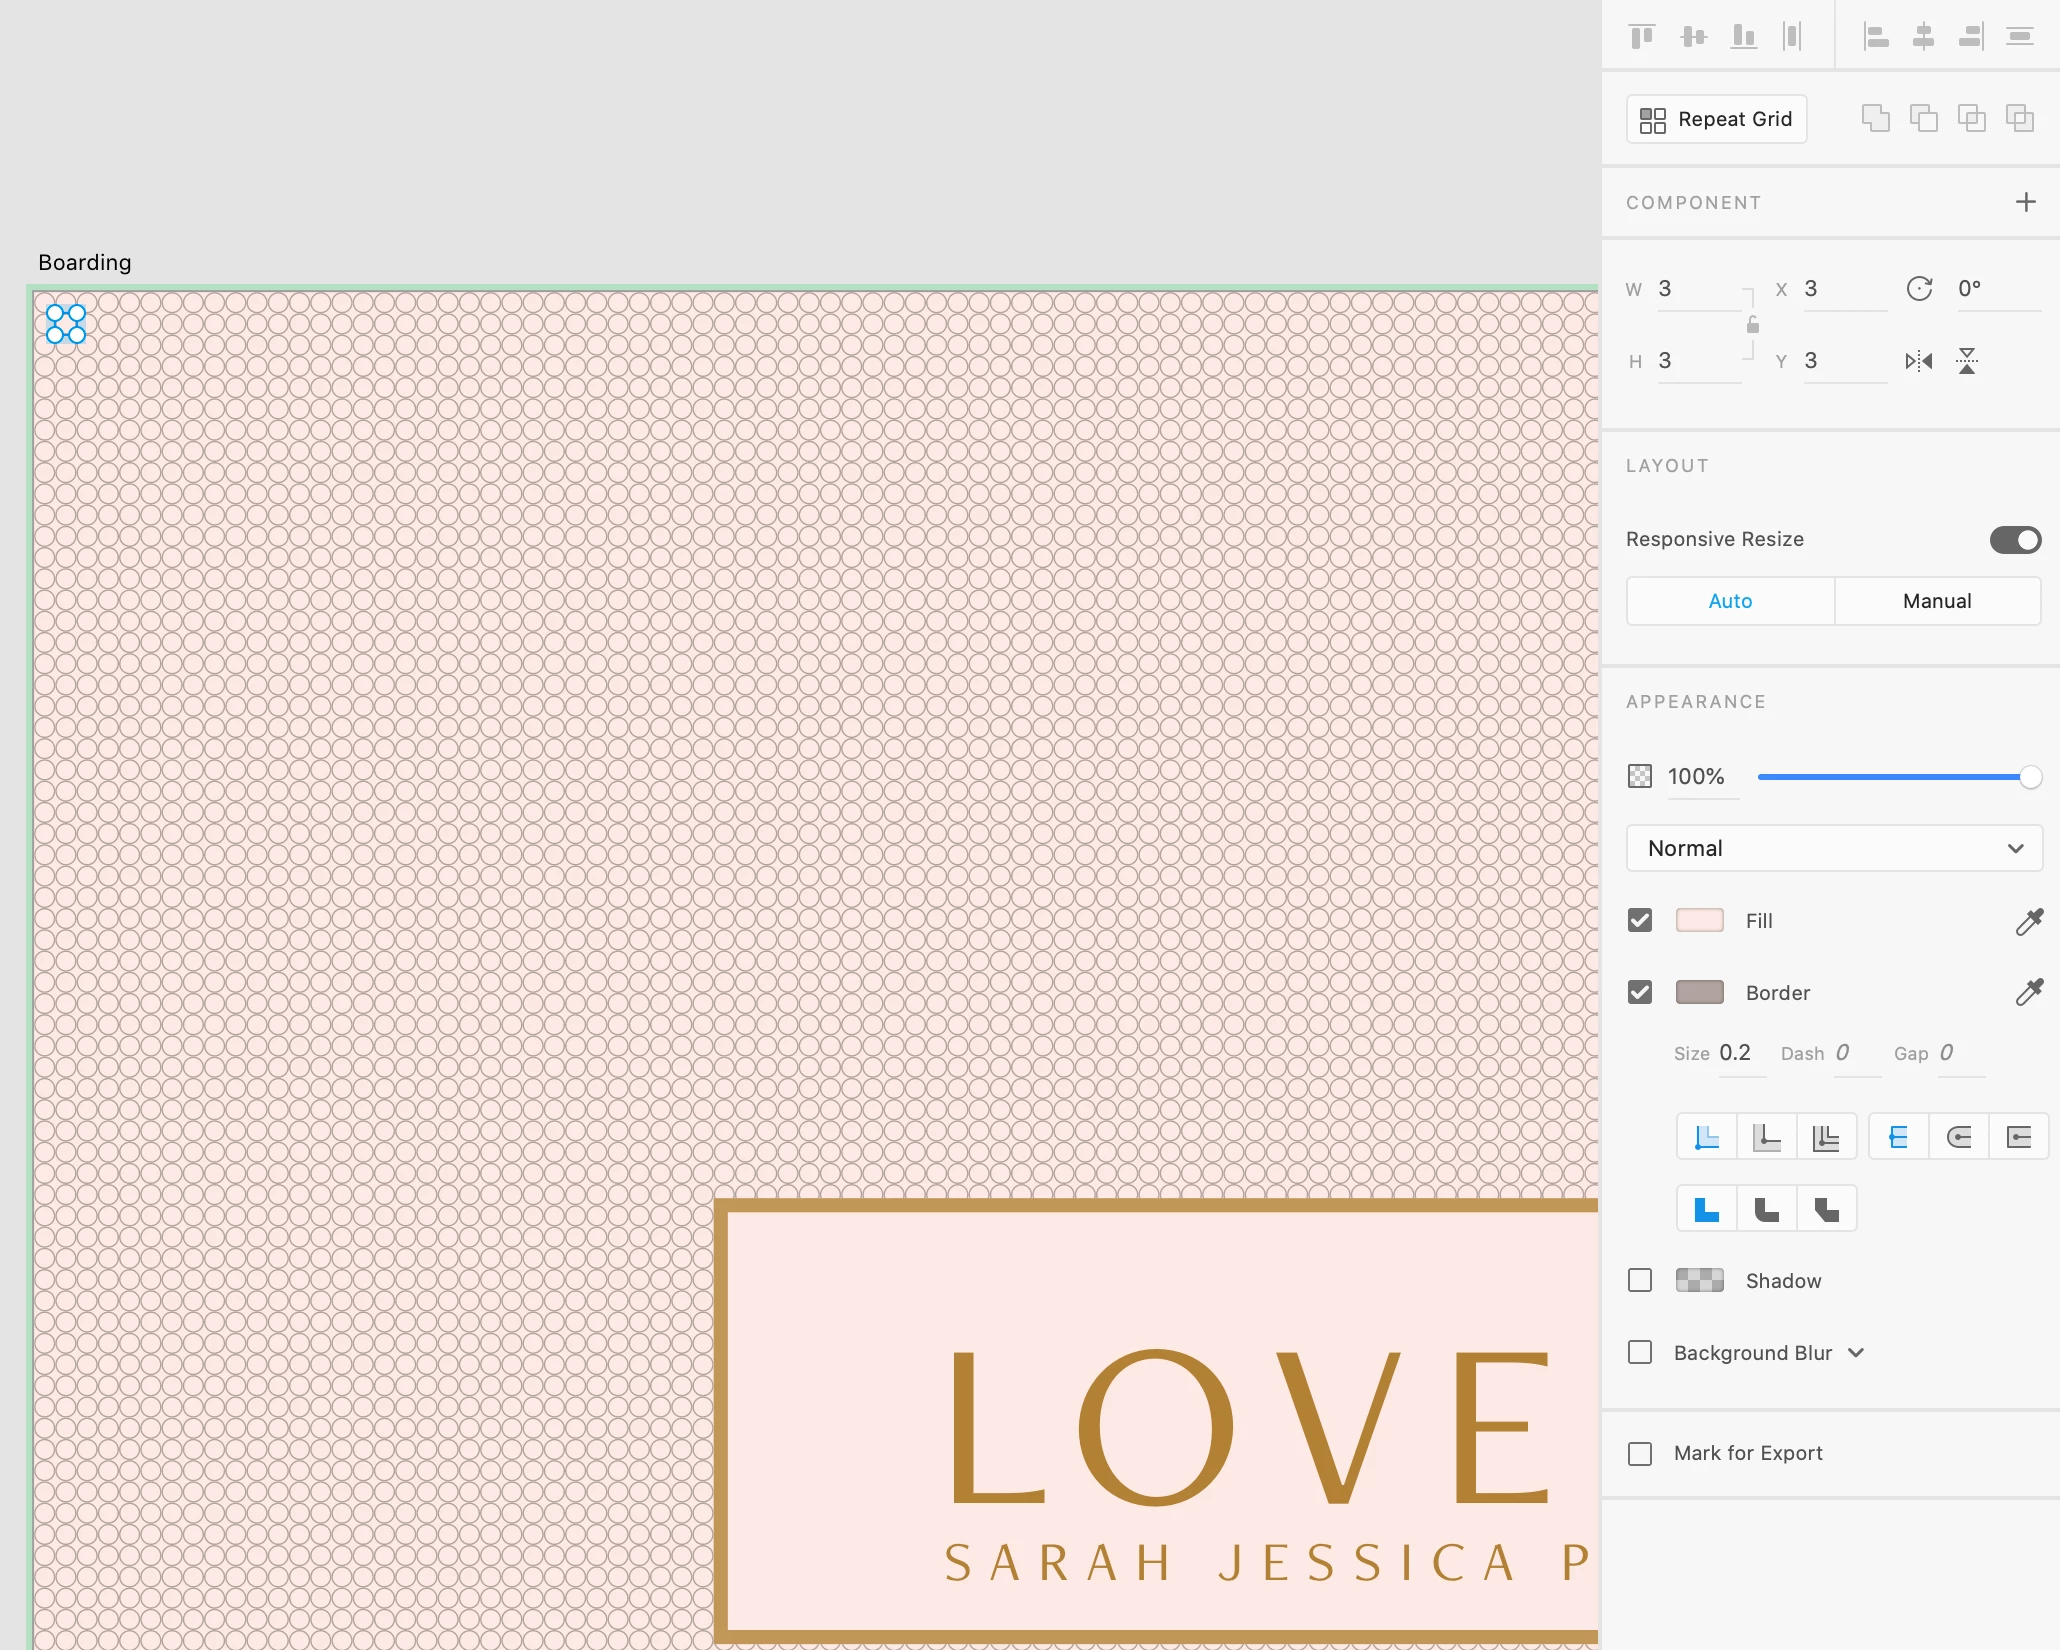Check Mark for Export
Viewport: 2060px width, 1650px height.
coord(1640,1453)
